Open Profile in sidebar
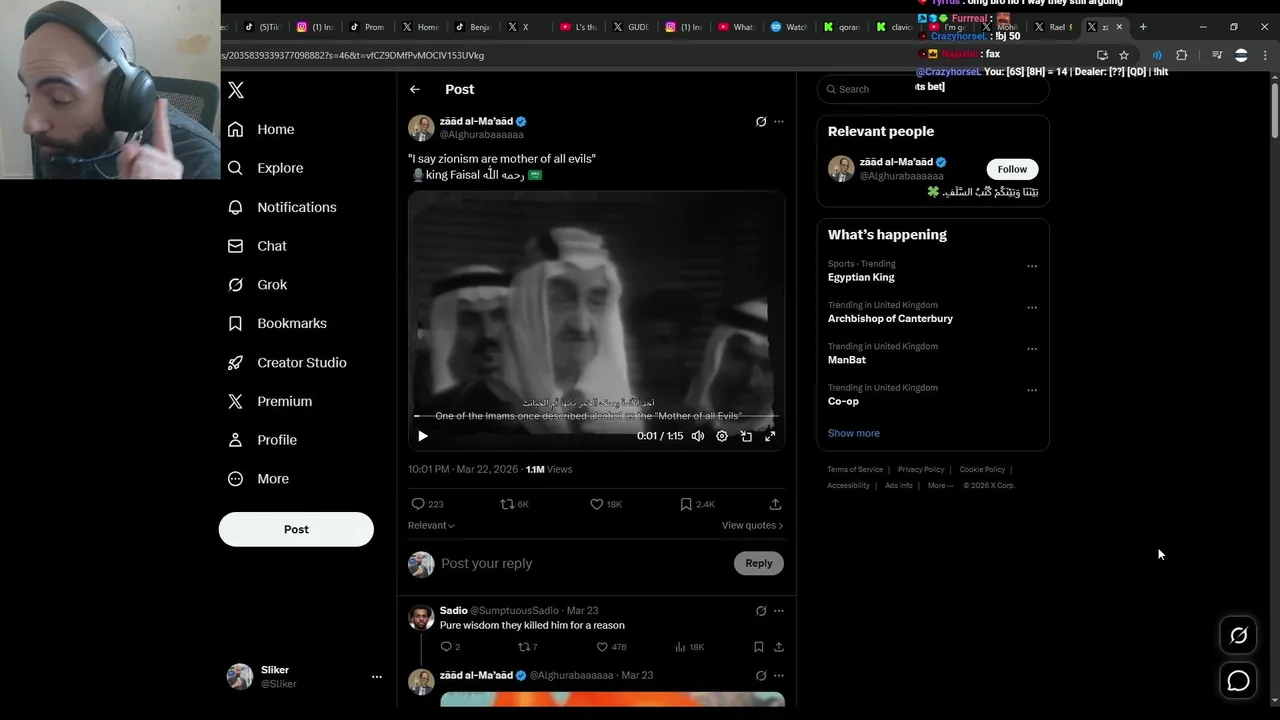 262,440
